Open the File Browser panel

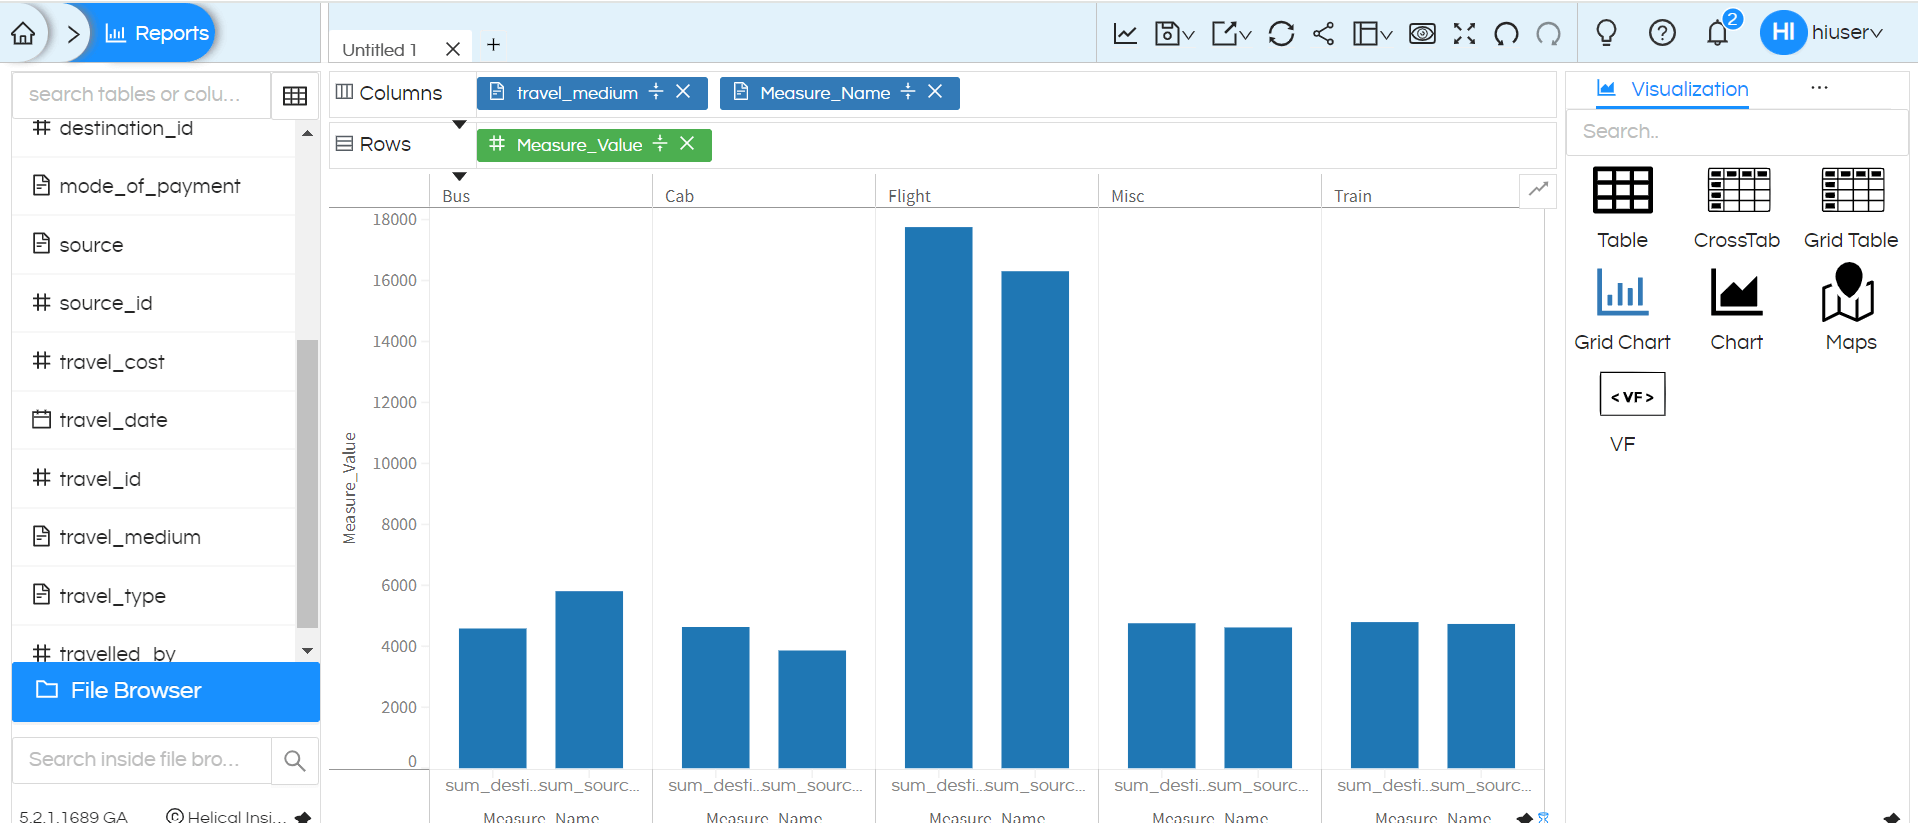(x=166, y=691)
